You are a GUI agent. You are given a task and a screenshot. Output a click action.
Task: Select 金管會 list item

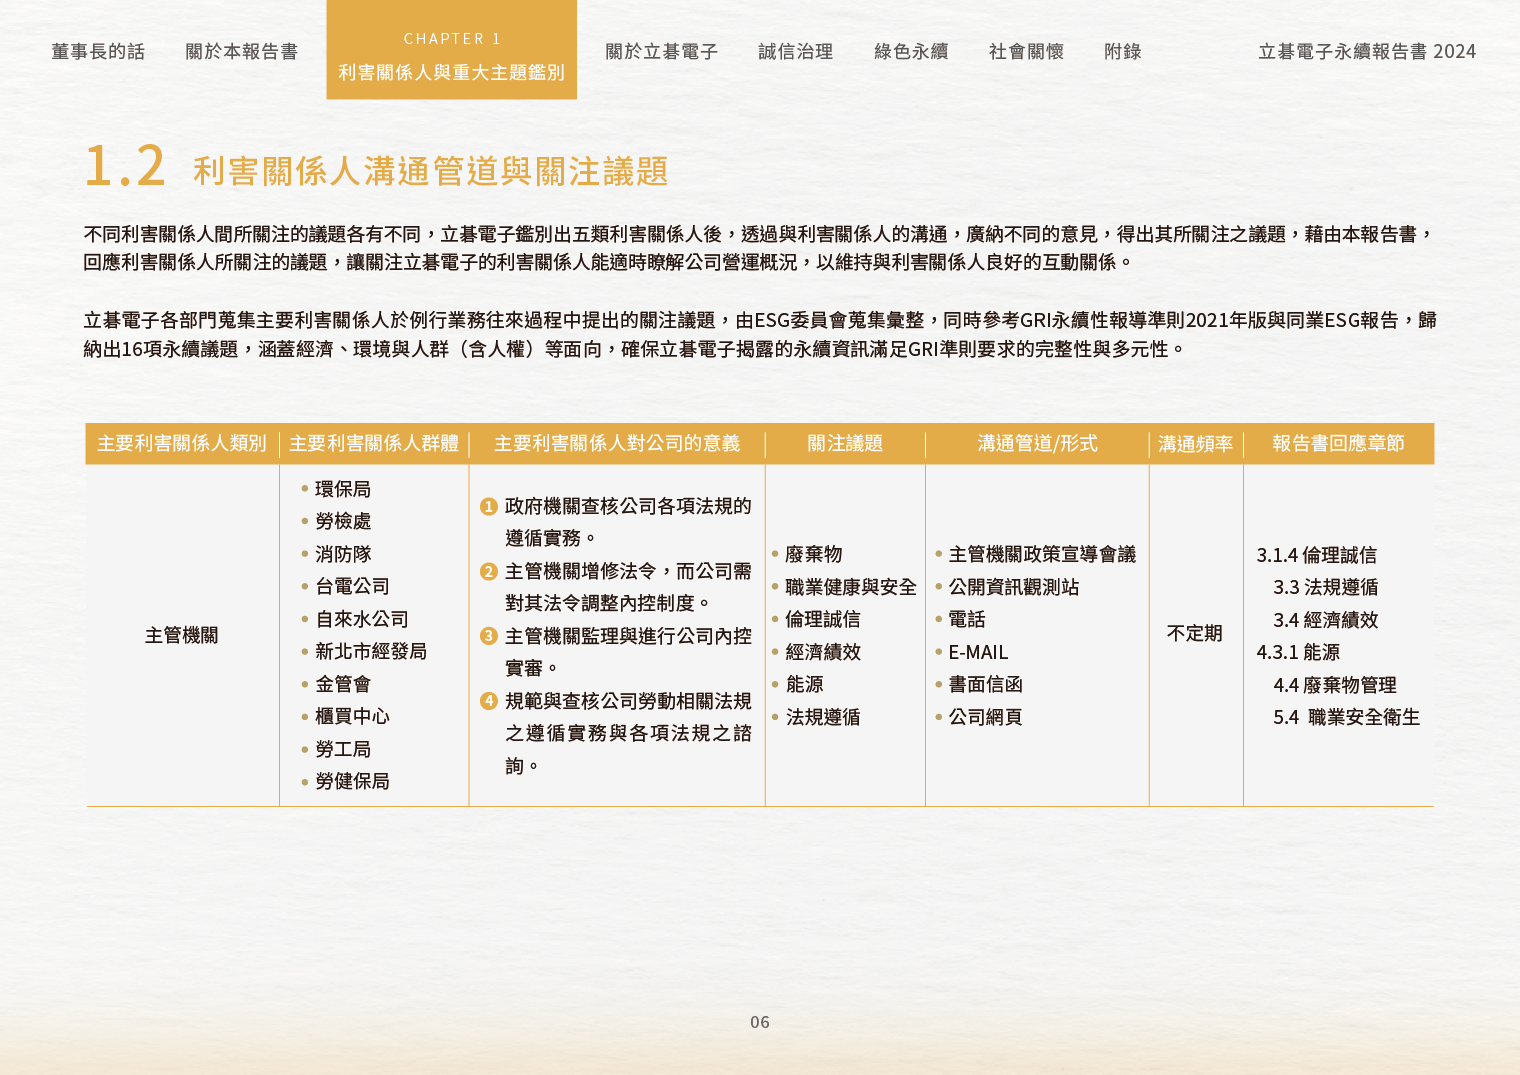click(x=343, y=684)
